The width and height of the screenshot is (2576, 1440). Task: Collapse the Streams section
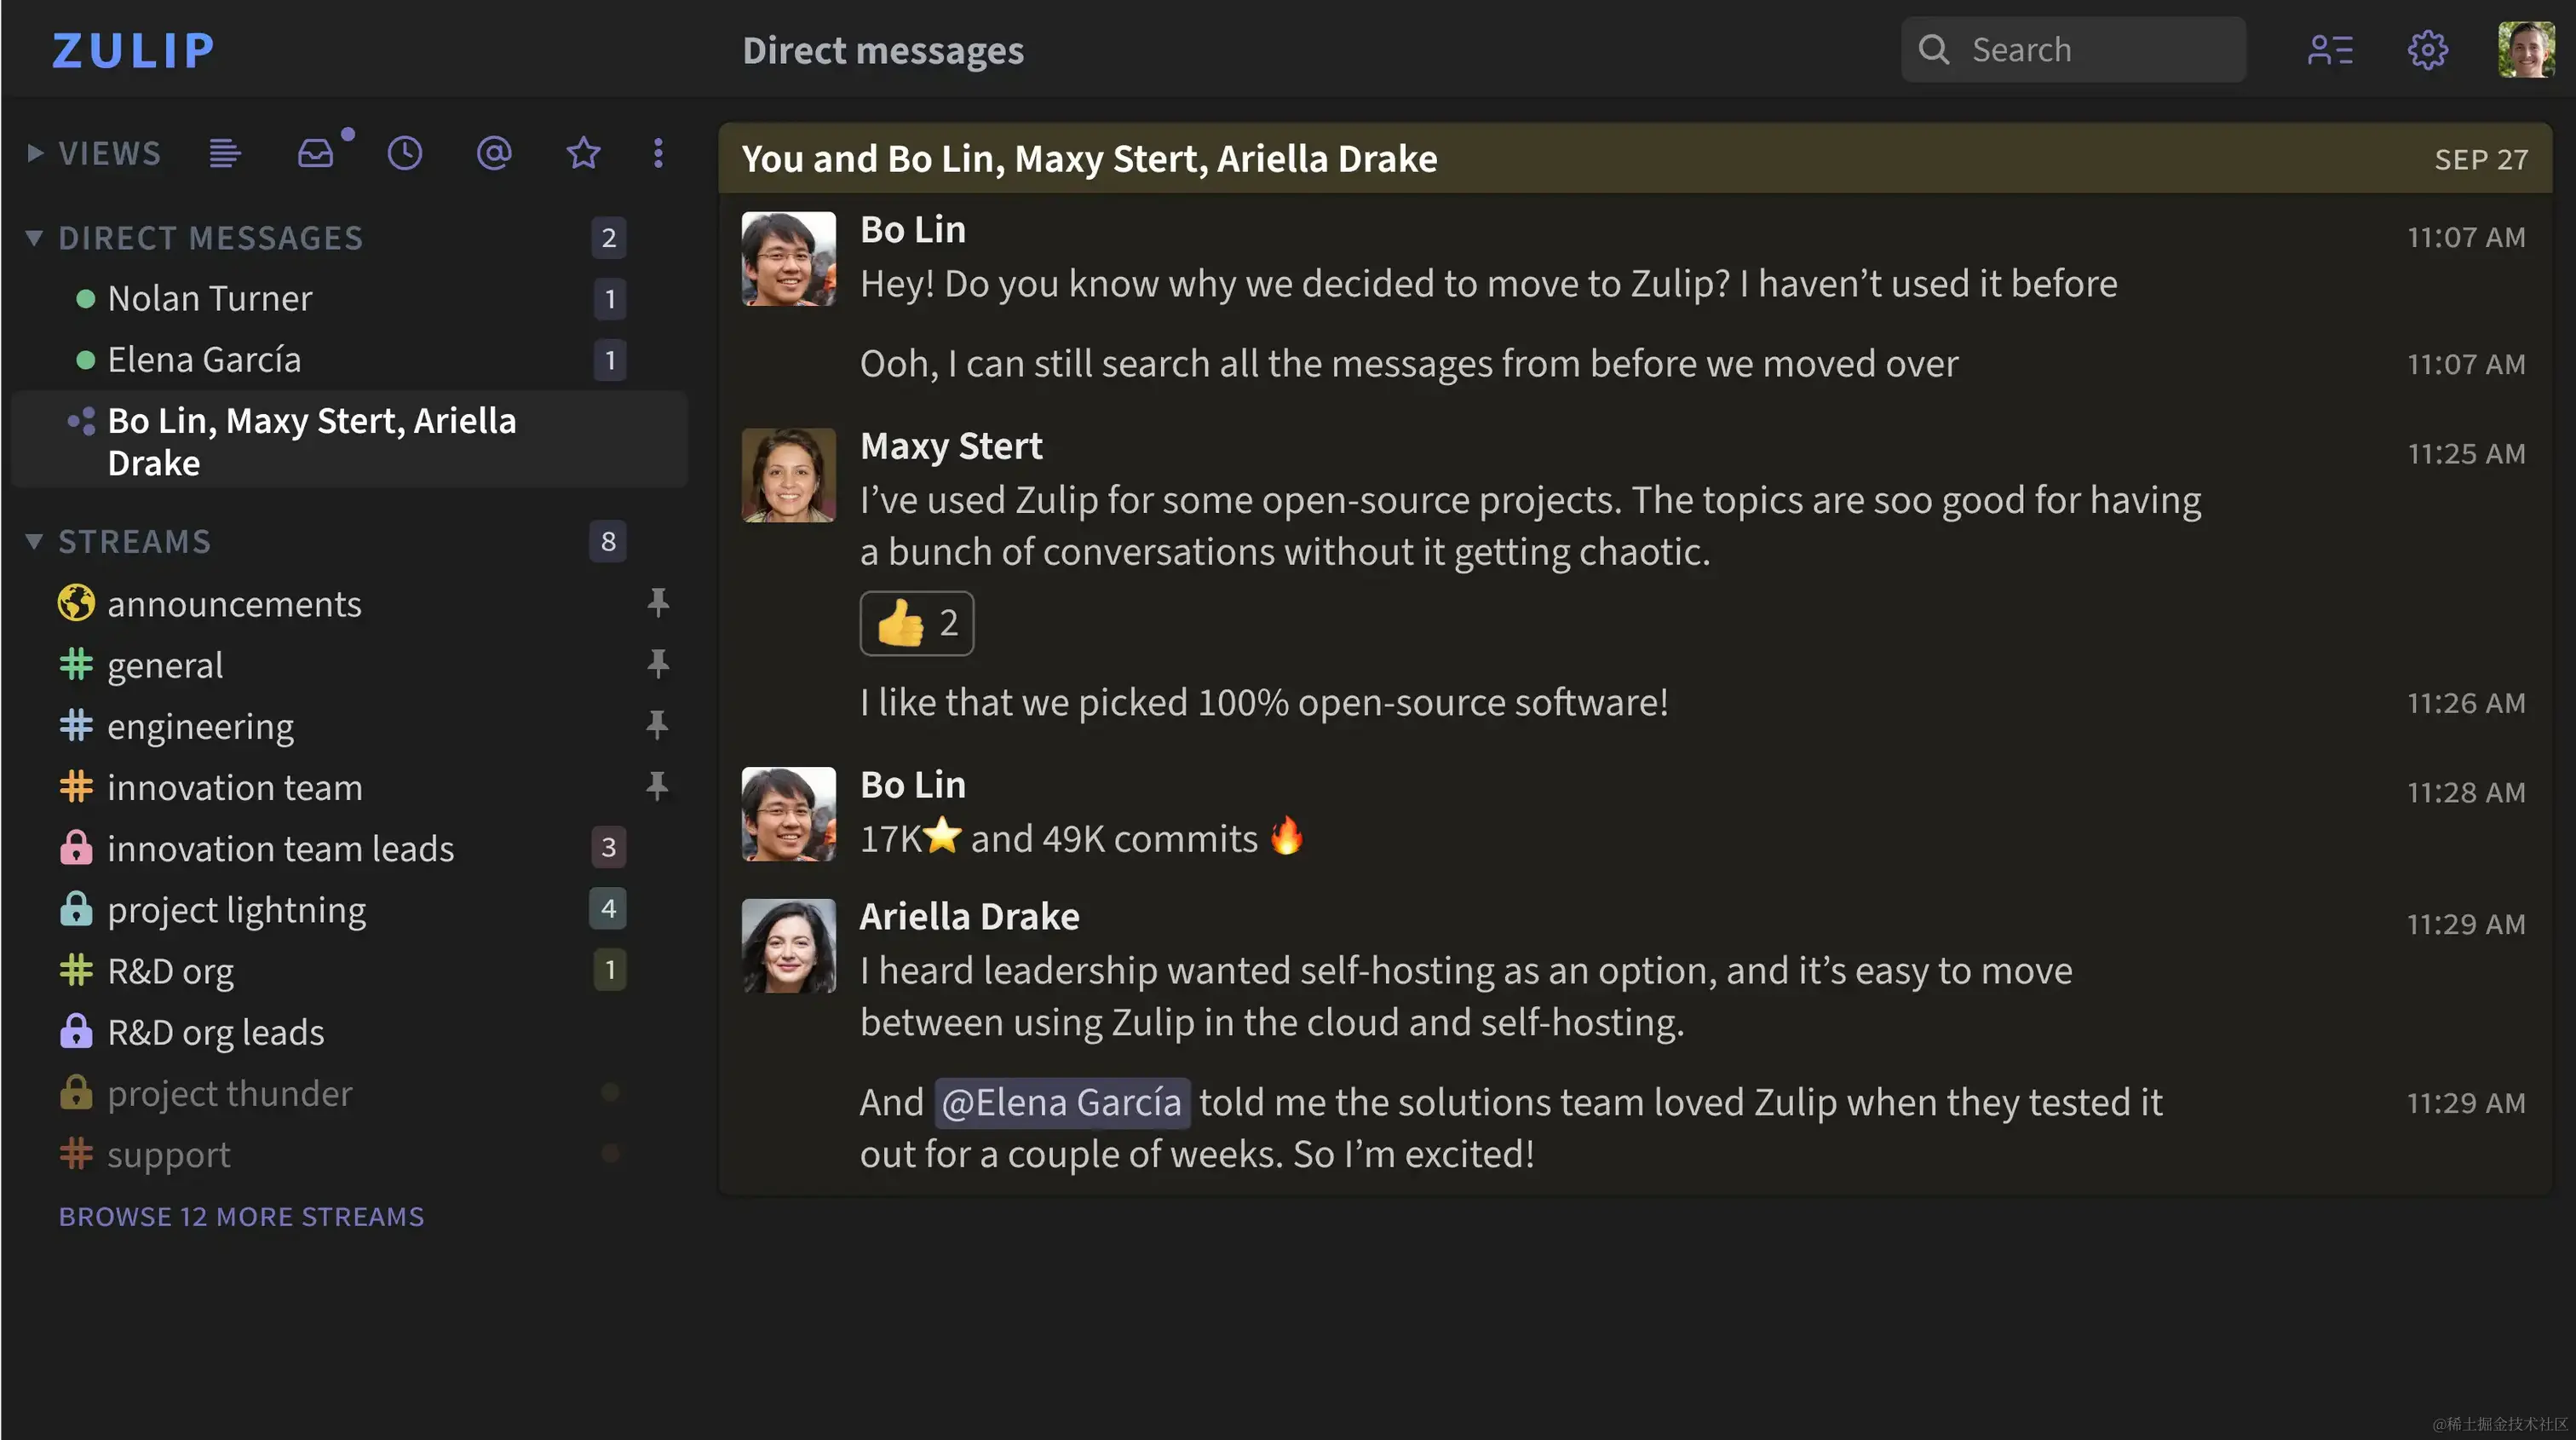click(x=34, y=542)
